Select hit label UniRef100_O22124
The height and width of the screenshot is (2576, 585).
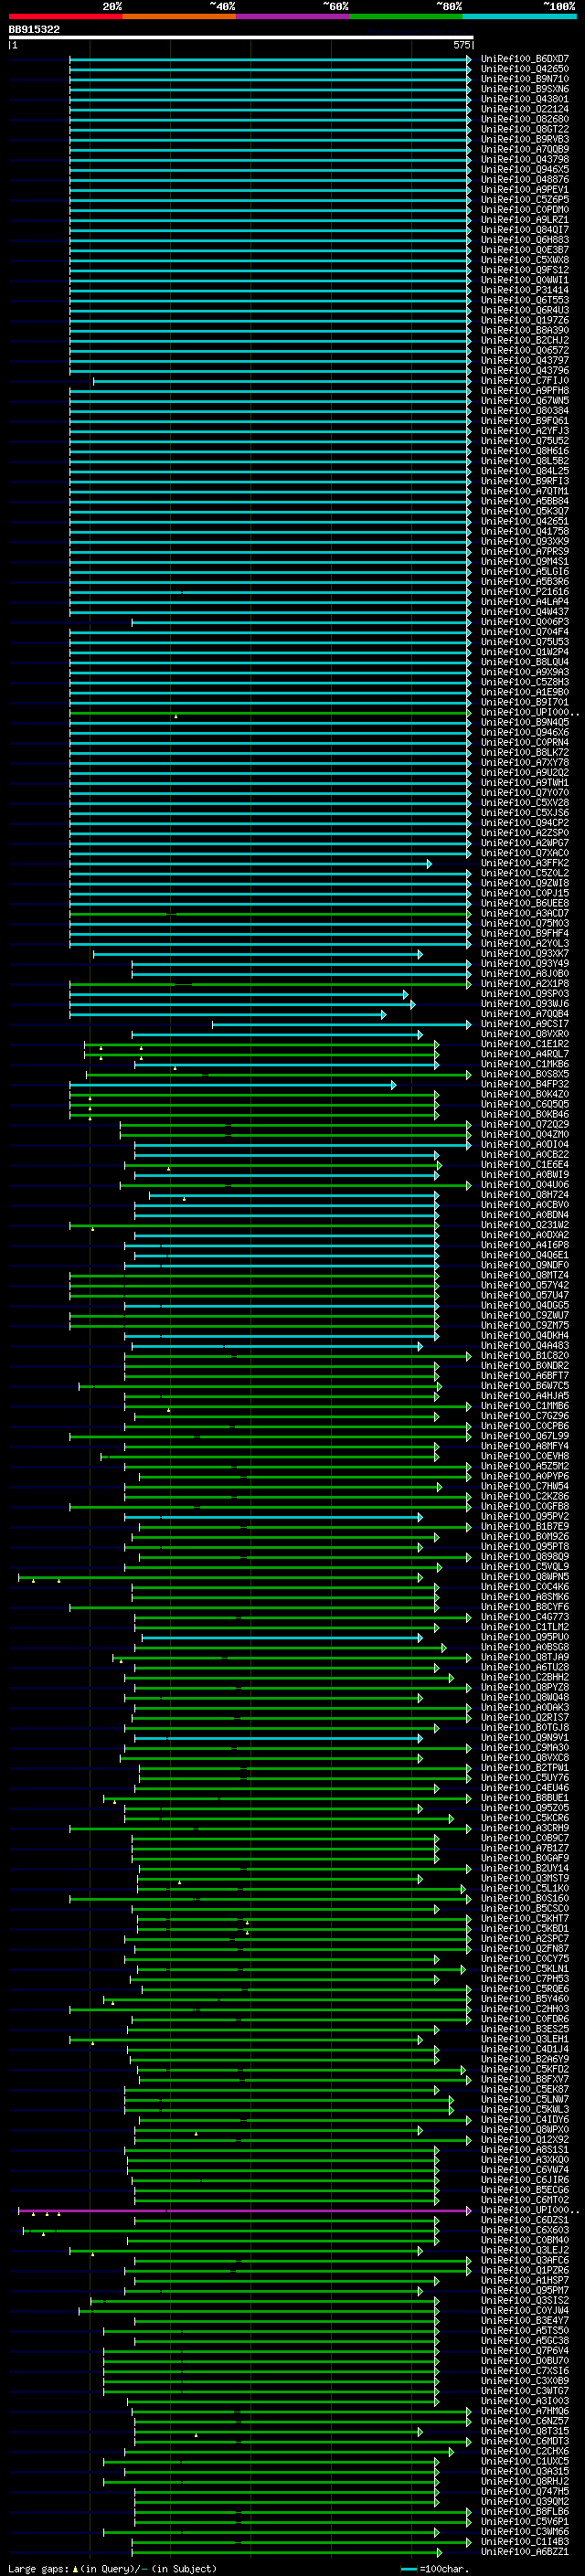[x=525, y=109]
